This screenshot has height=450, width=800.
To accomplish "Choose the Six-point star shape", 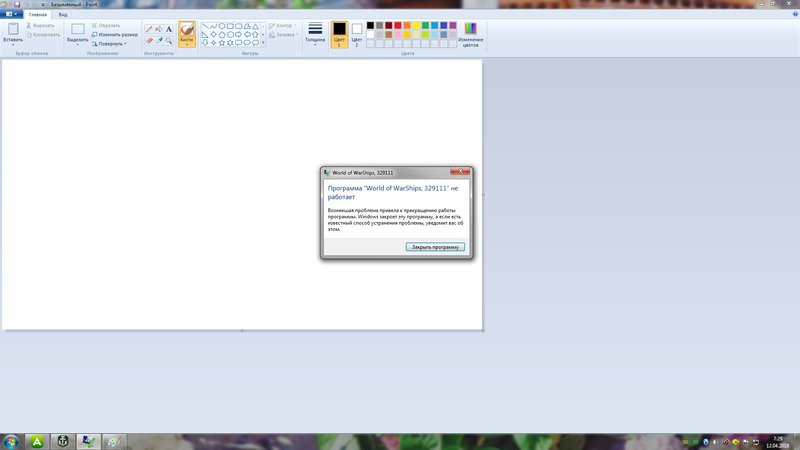I will (x=230, y=43).
